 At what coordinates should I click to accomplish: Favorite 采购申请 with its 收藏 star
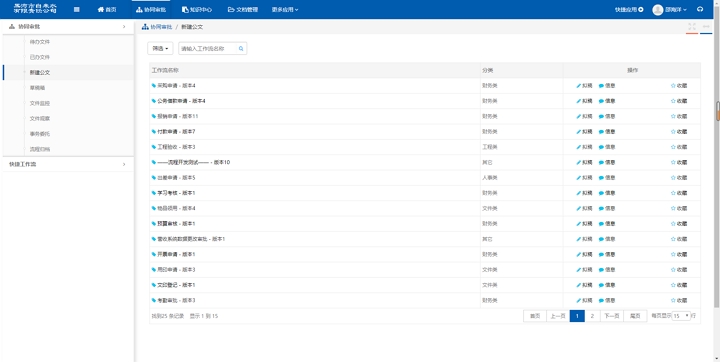(679, 85)
